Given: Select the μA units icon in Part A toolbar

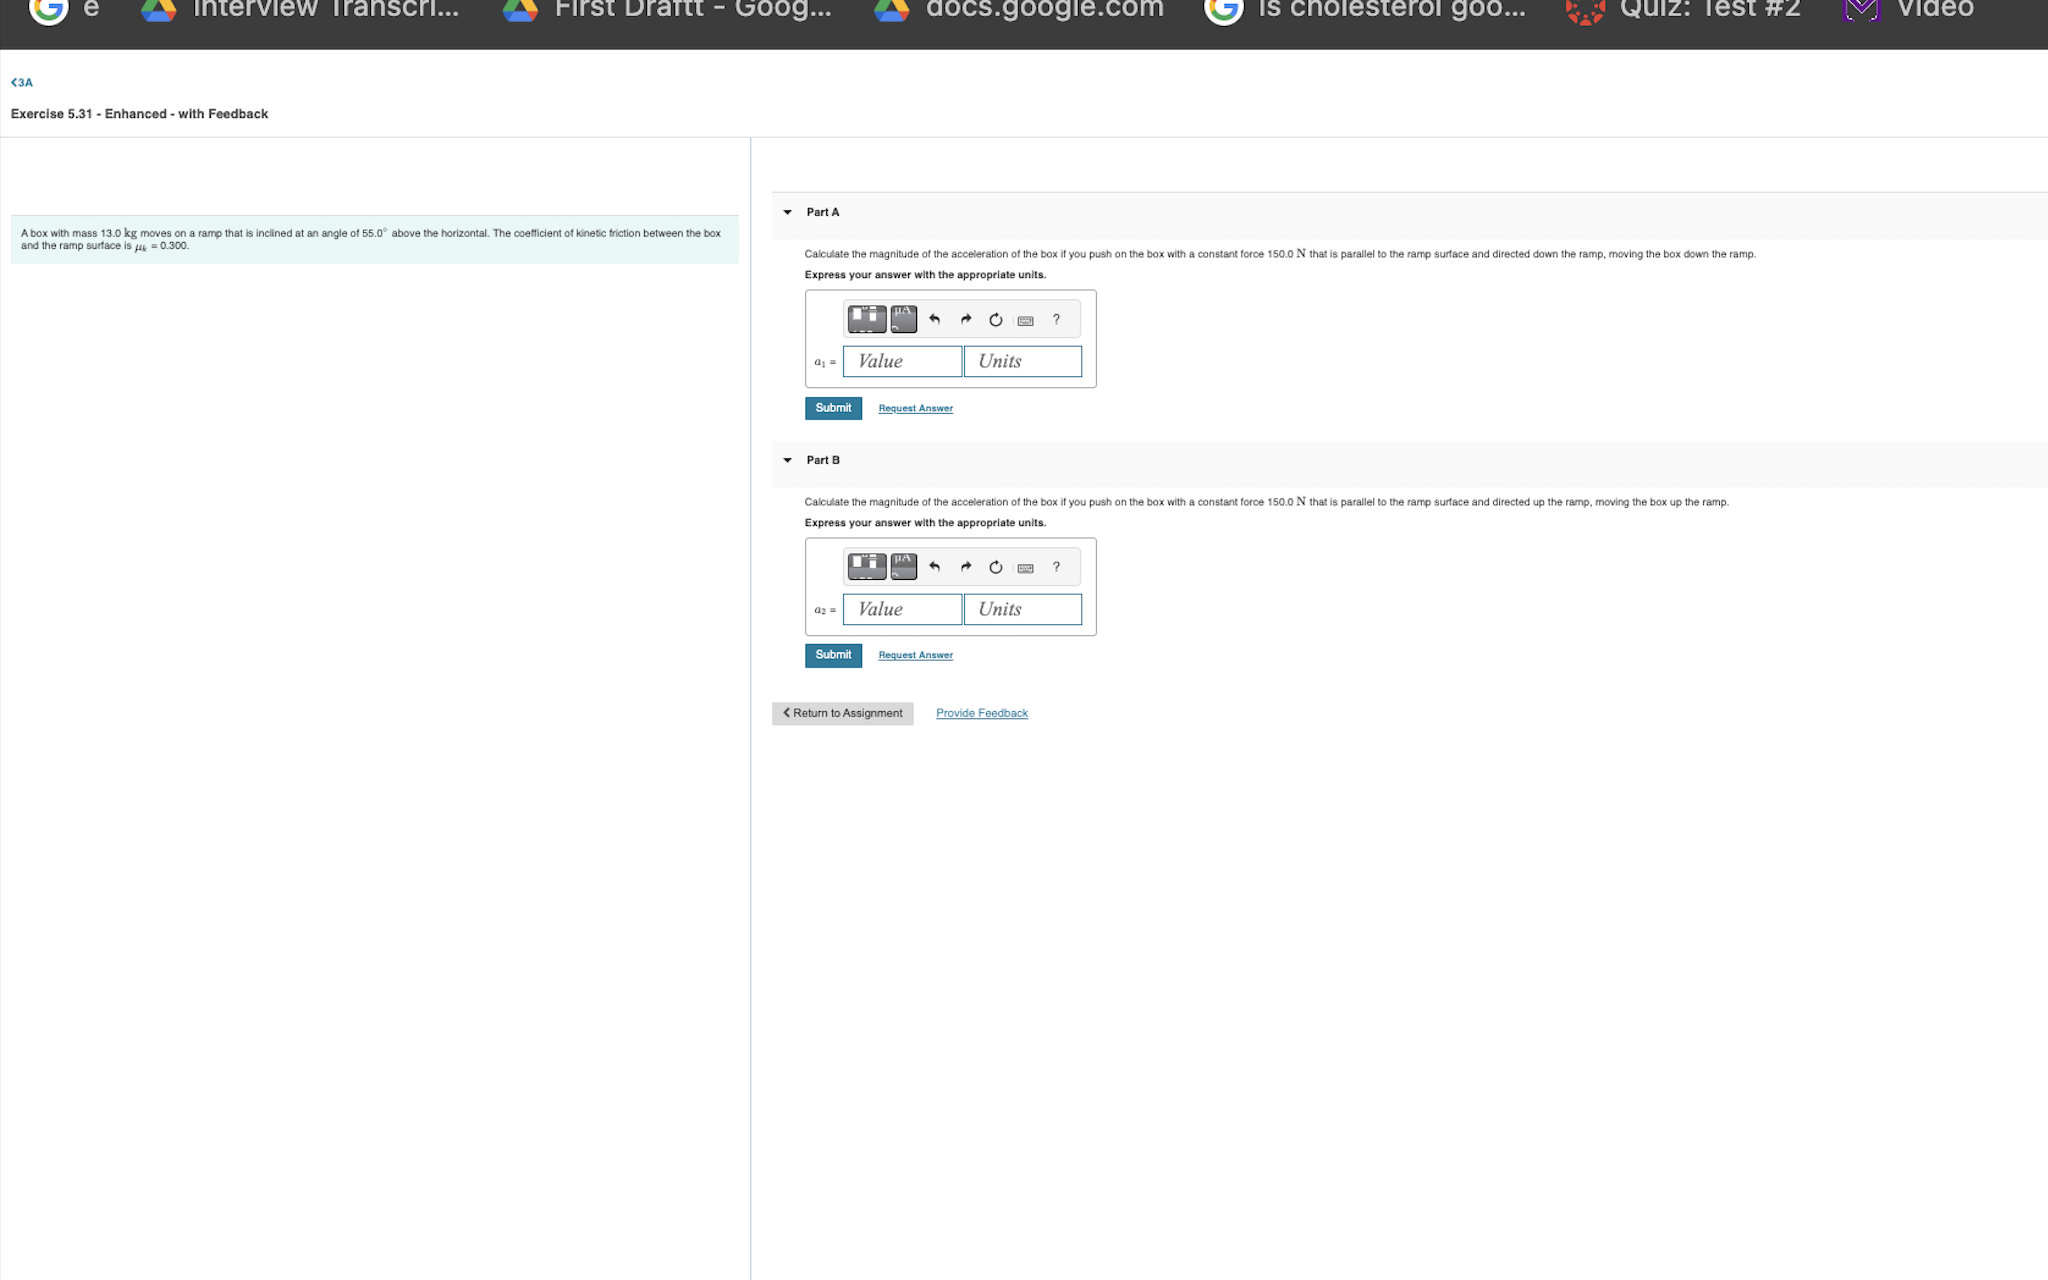Looking at the screenshot, I should [x=903, y=318].
